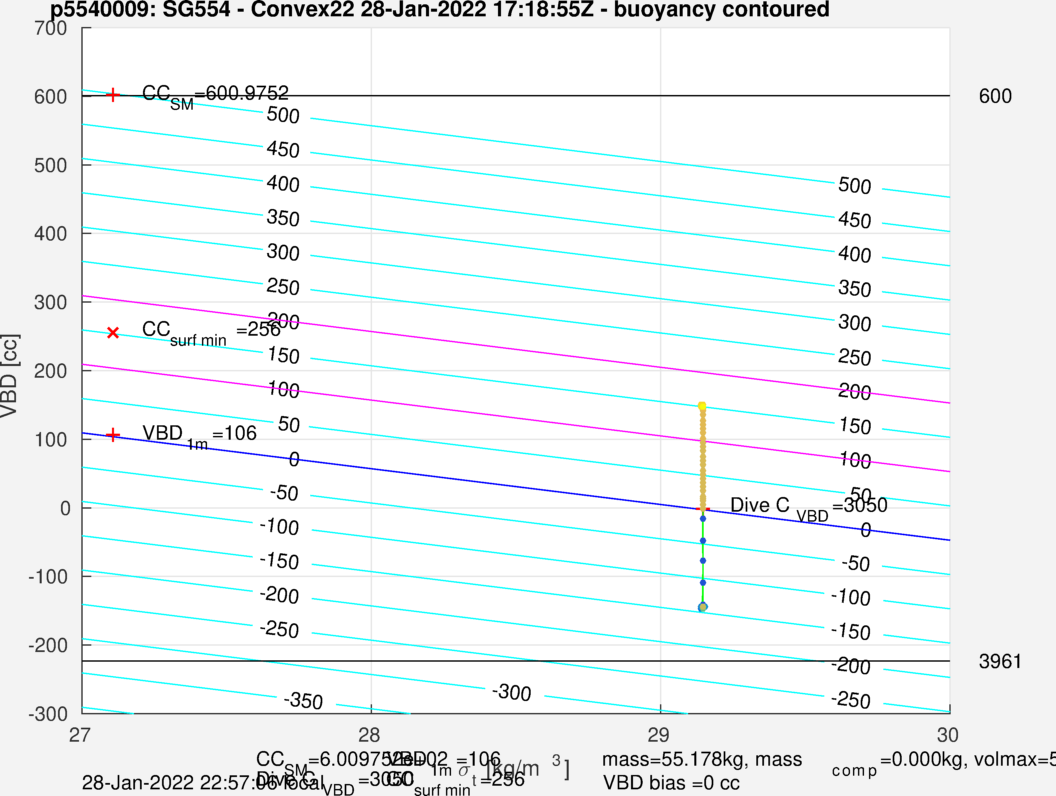Click y-axis tick label '400'

[x=51, y=234]
